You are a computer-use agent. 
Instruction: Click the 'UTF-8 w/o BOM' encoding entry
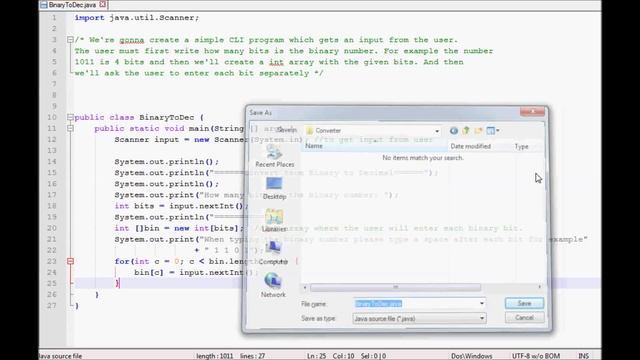(536, 356)
